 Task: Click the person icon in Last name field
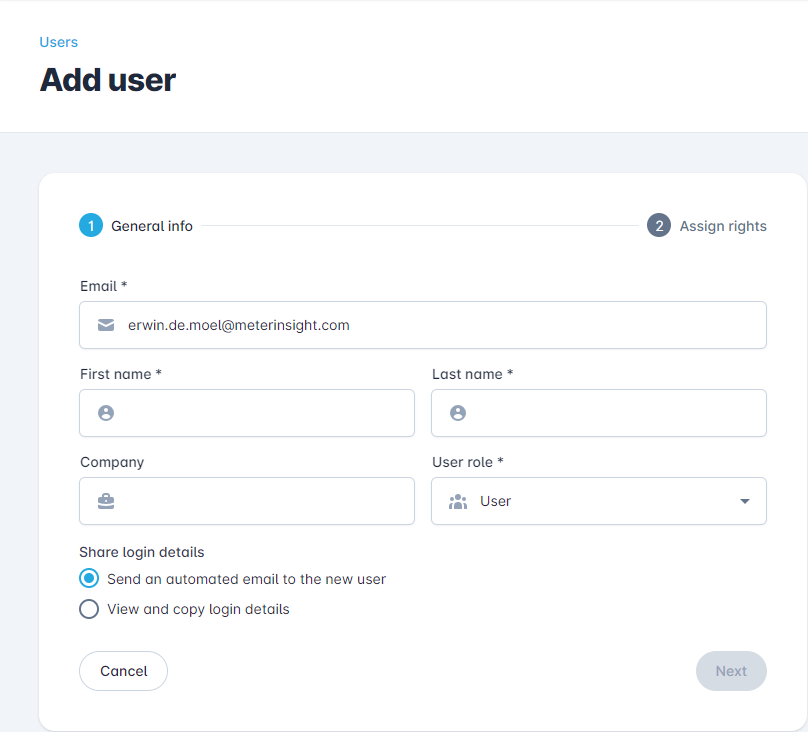click(x=458, y=413)
